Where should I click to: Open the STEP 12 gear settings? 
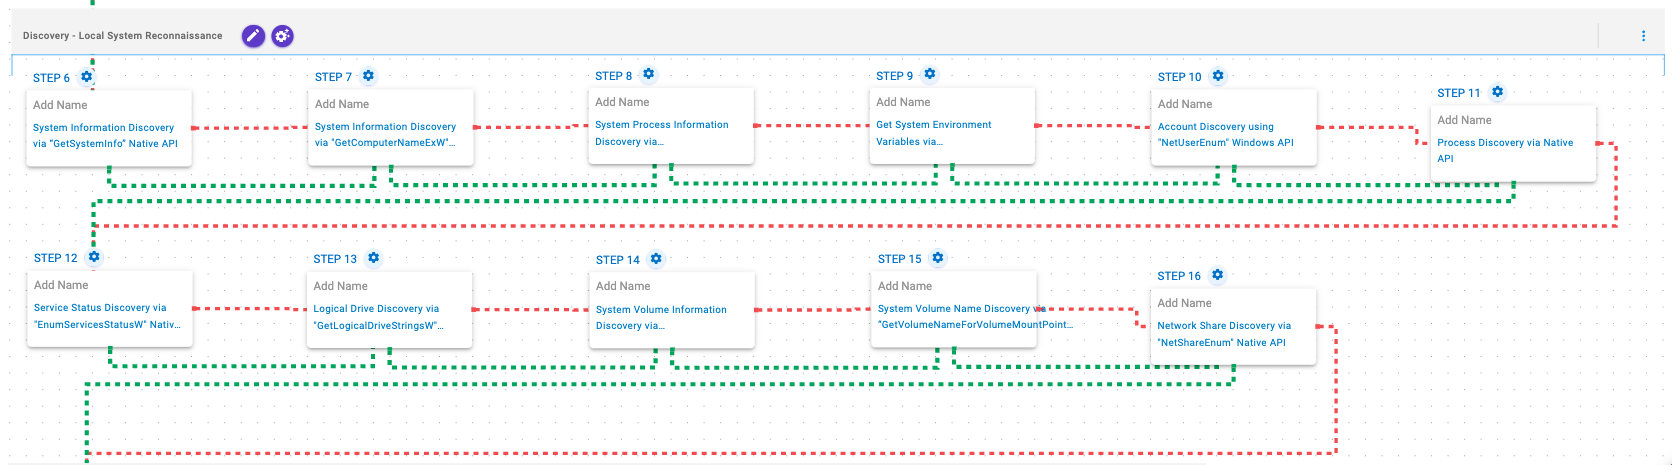click(94, 257)
